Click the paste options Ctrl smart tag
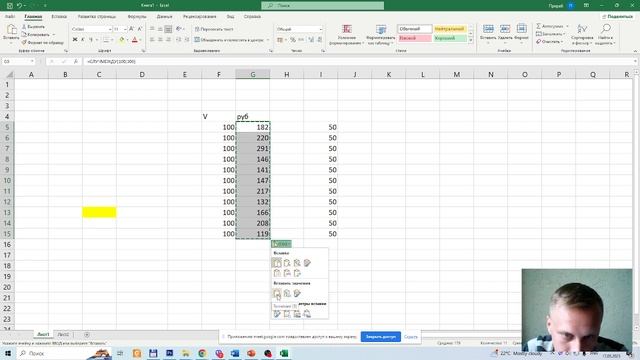Image resolution: width=640 pixels, height=360 pixels. pyautogui.click(x=281, y=244)
